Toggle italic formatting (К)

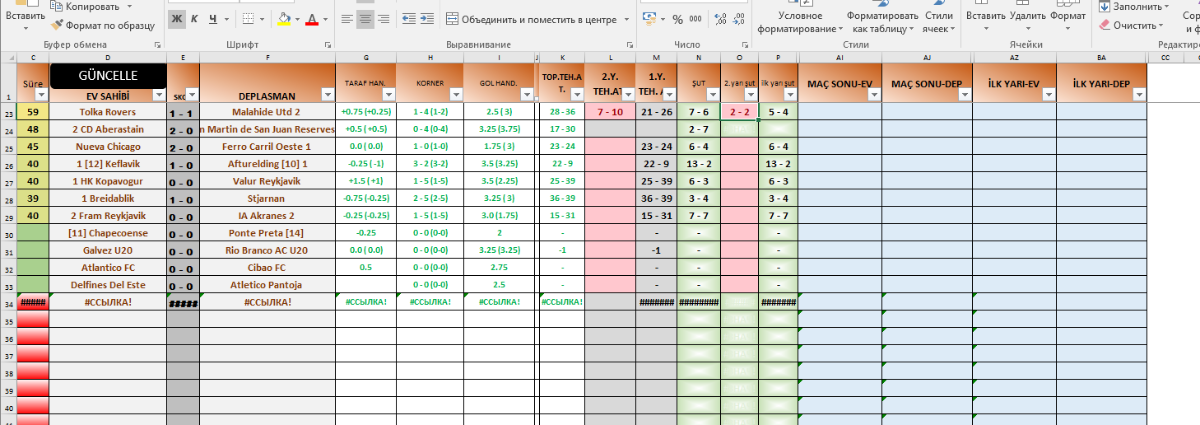point(196,19)
